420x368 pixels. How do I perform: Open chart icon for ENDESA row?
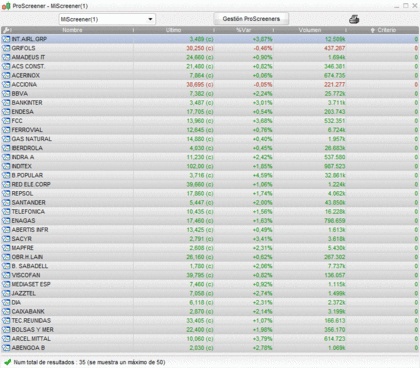point(6,112)
